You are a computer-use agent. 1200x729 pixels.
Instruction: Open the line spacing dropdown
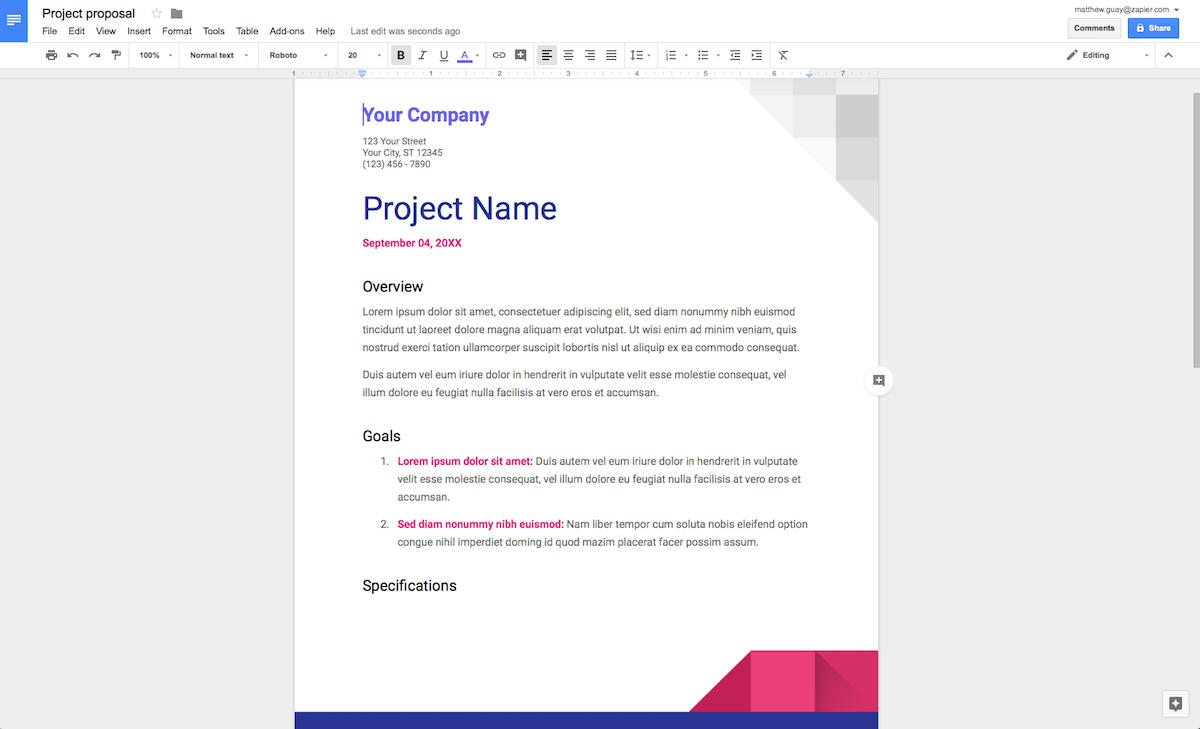pos(641,55)
